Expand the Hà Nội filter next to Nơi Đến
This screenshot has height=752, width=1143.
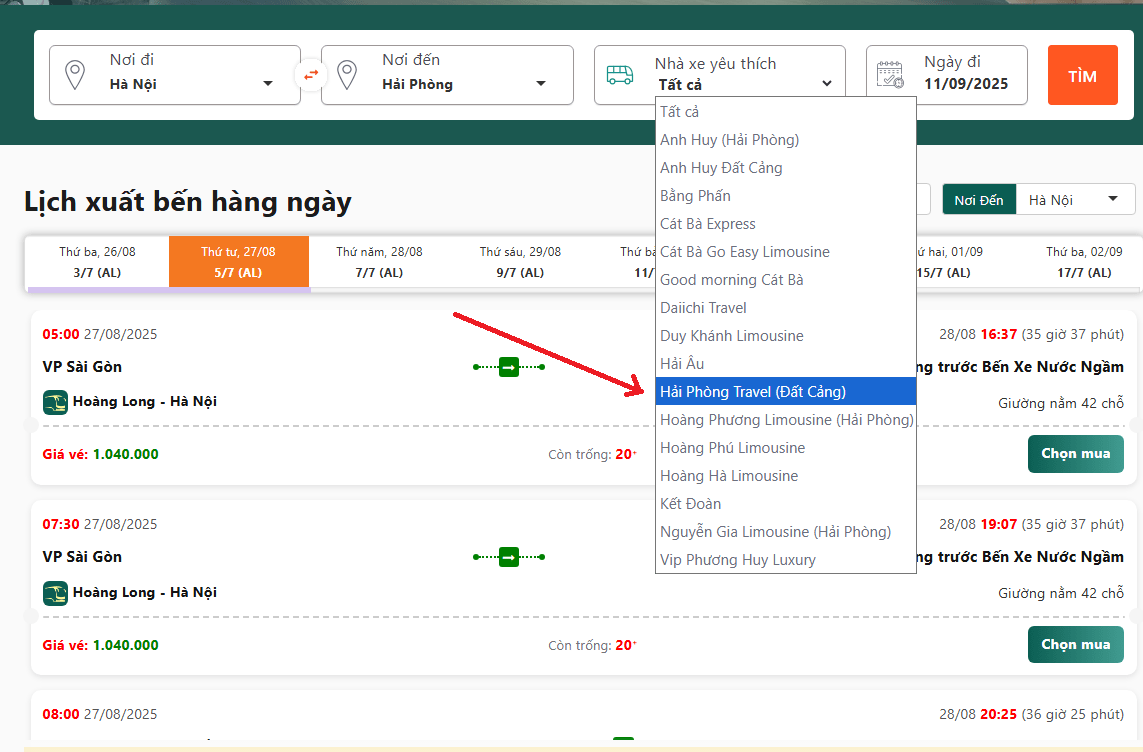click(x=1075, y=200)
